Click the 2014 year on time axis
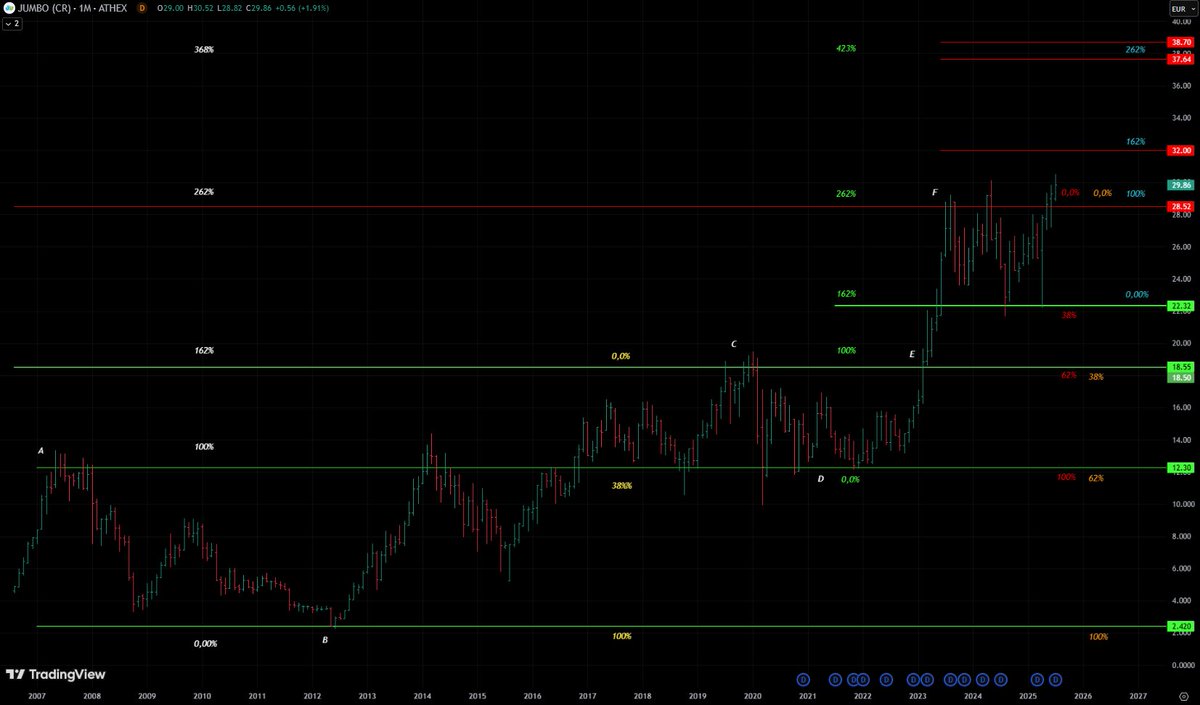Screen dimensions: 1200x705 [422, 695]
